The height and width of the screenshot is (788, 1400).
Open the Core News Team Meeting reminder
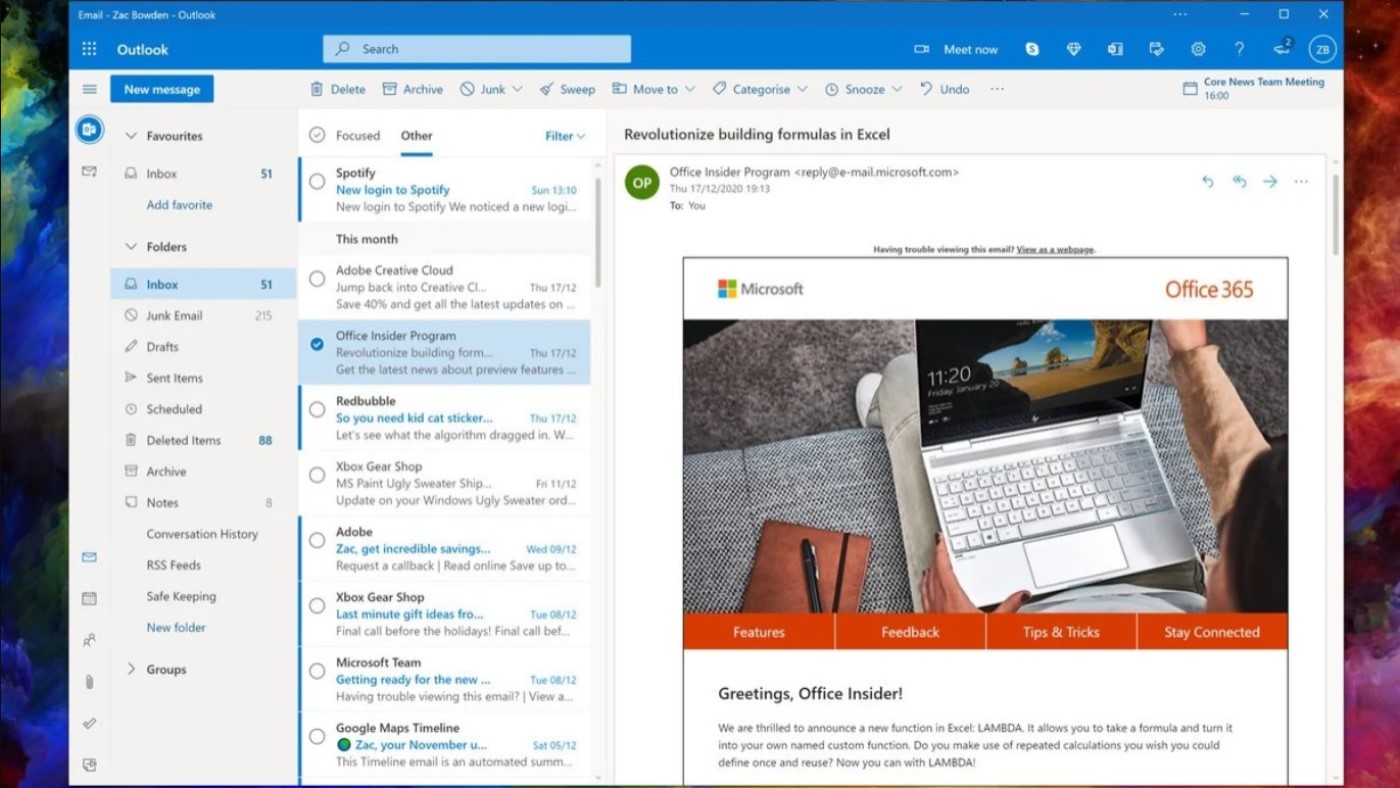[1254, 89]
